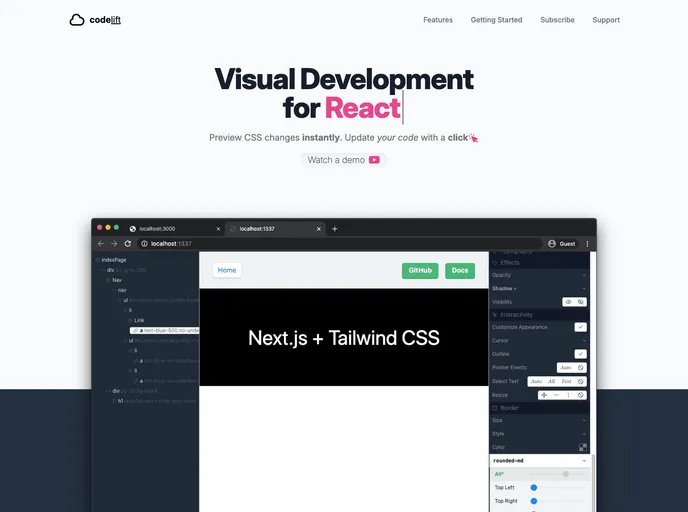Choose the horizontal Resize icon
The width and height of the screenshot is (688, 512).
click(556, 395)
